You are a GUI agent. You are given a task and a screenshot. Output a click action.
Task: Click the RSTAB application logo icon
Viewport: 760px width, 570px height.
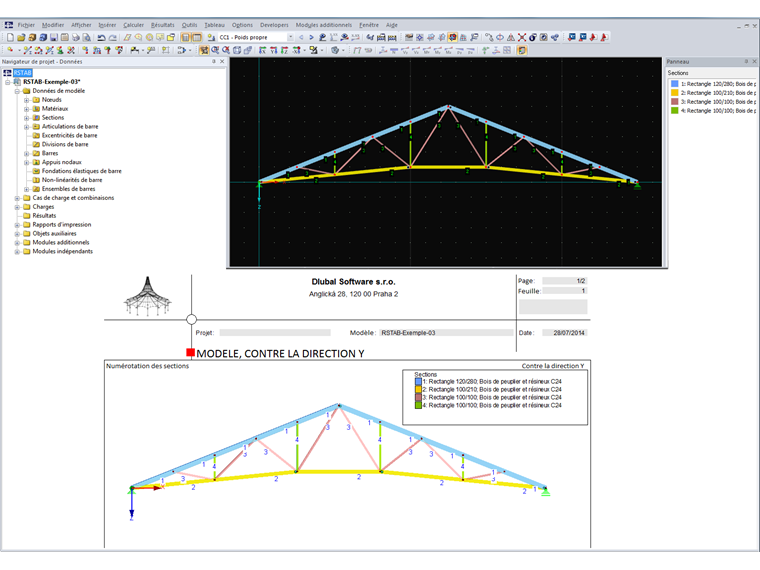pos(8,25)
